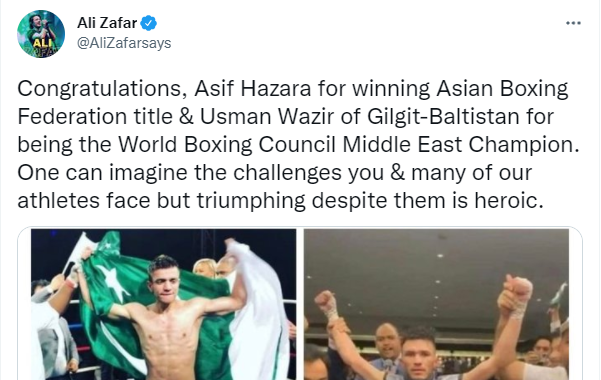Screen dimensions: 601x380
Task: Open the tweet's three-dot more options menu
Action: click(x=573, y=23)
